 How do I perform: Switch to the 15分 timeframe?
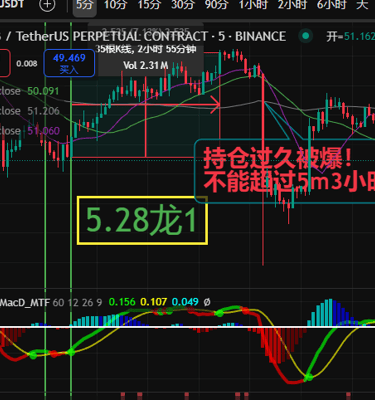149,5
